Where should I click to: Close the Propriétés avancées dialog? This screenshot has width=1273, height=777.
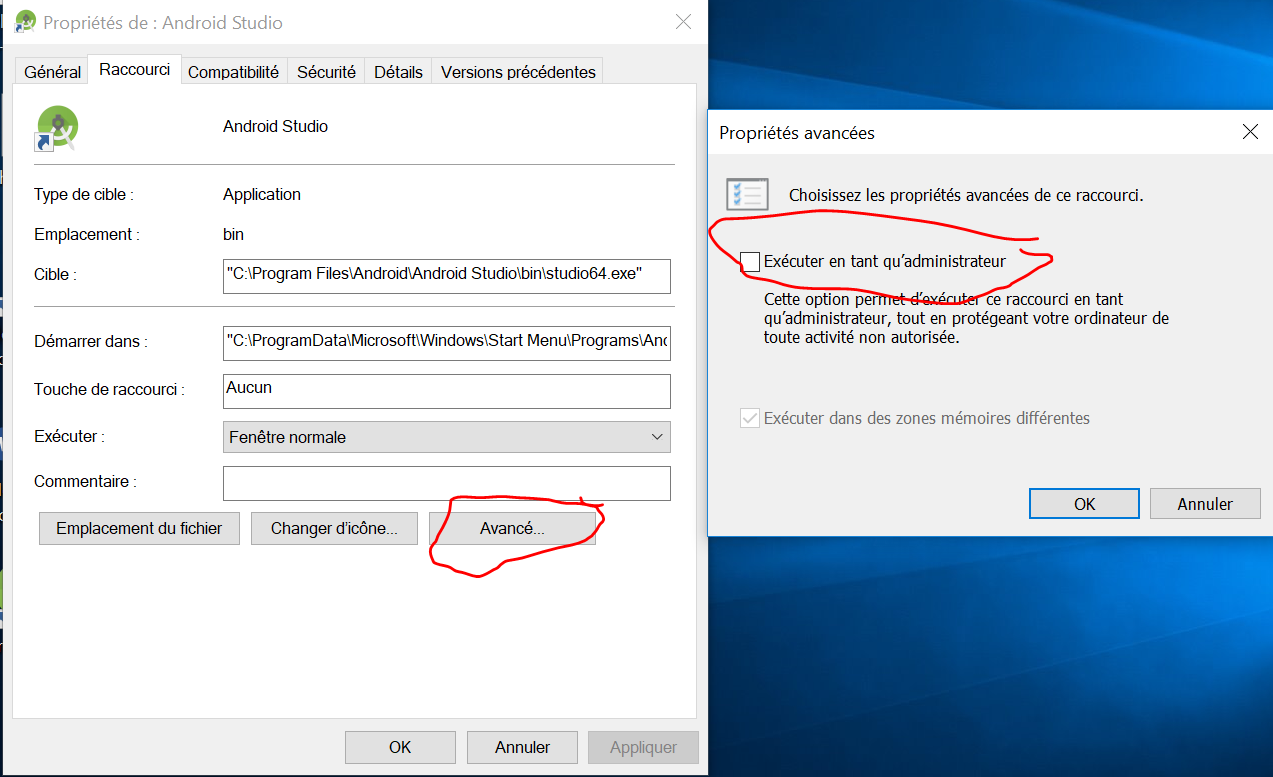1249,132
